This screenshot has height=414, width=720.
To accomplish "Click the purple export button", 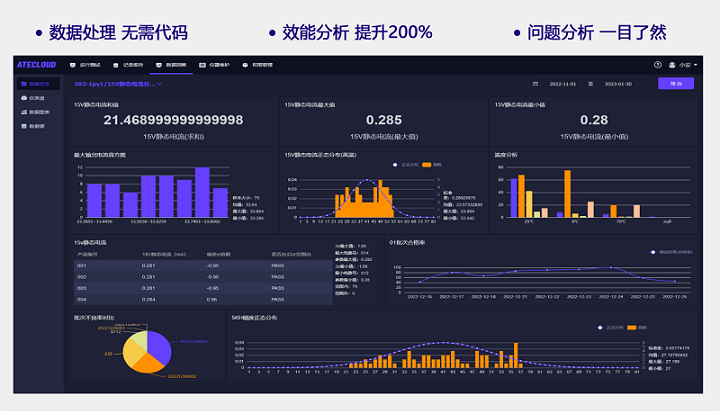I will point(675,84).
